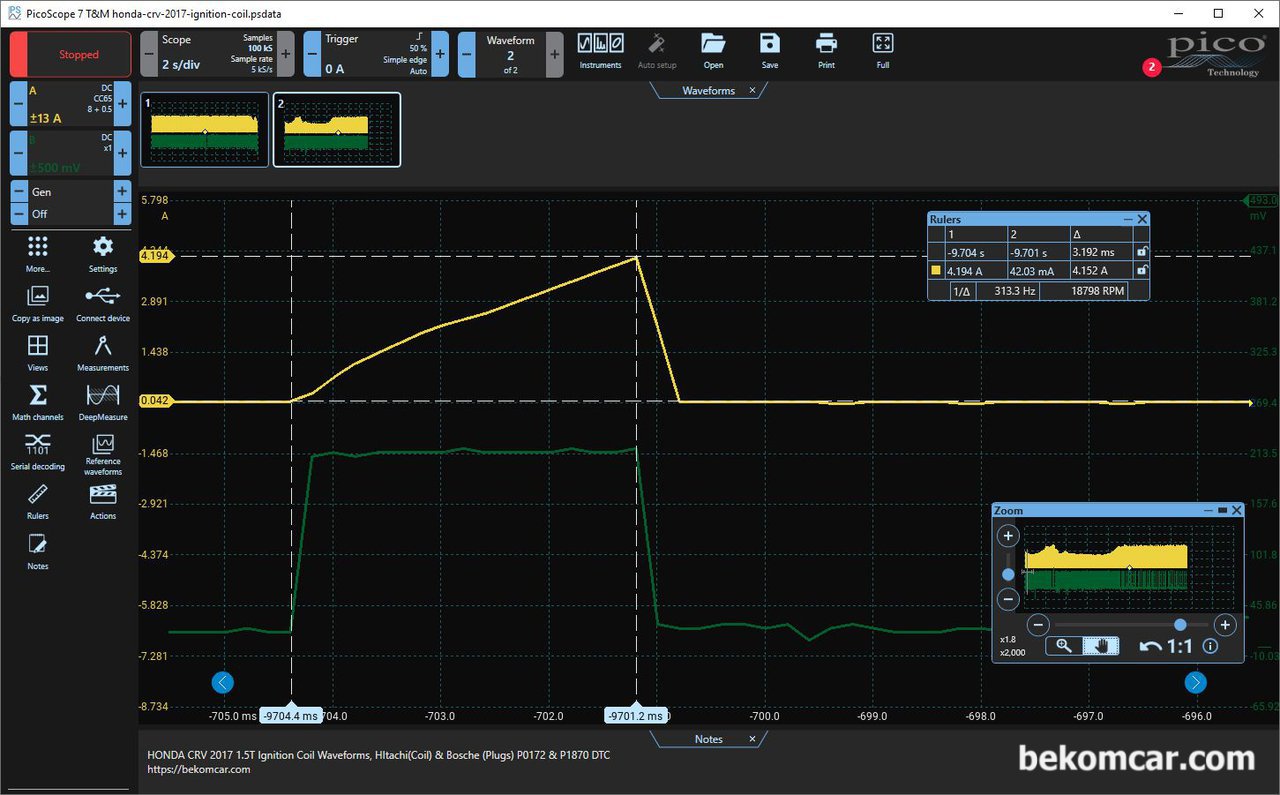Go to previous waveform with minus button

point(466,54)
